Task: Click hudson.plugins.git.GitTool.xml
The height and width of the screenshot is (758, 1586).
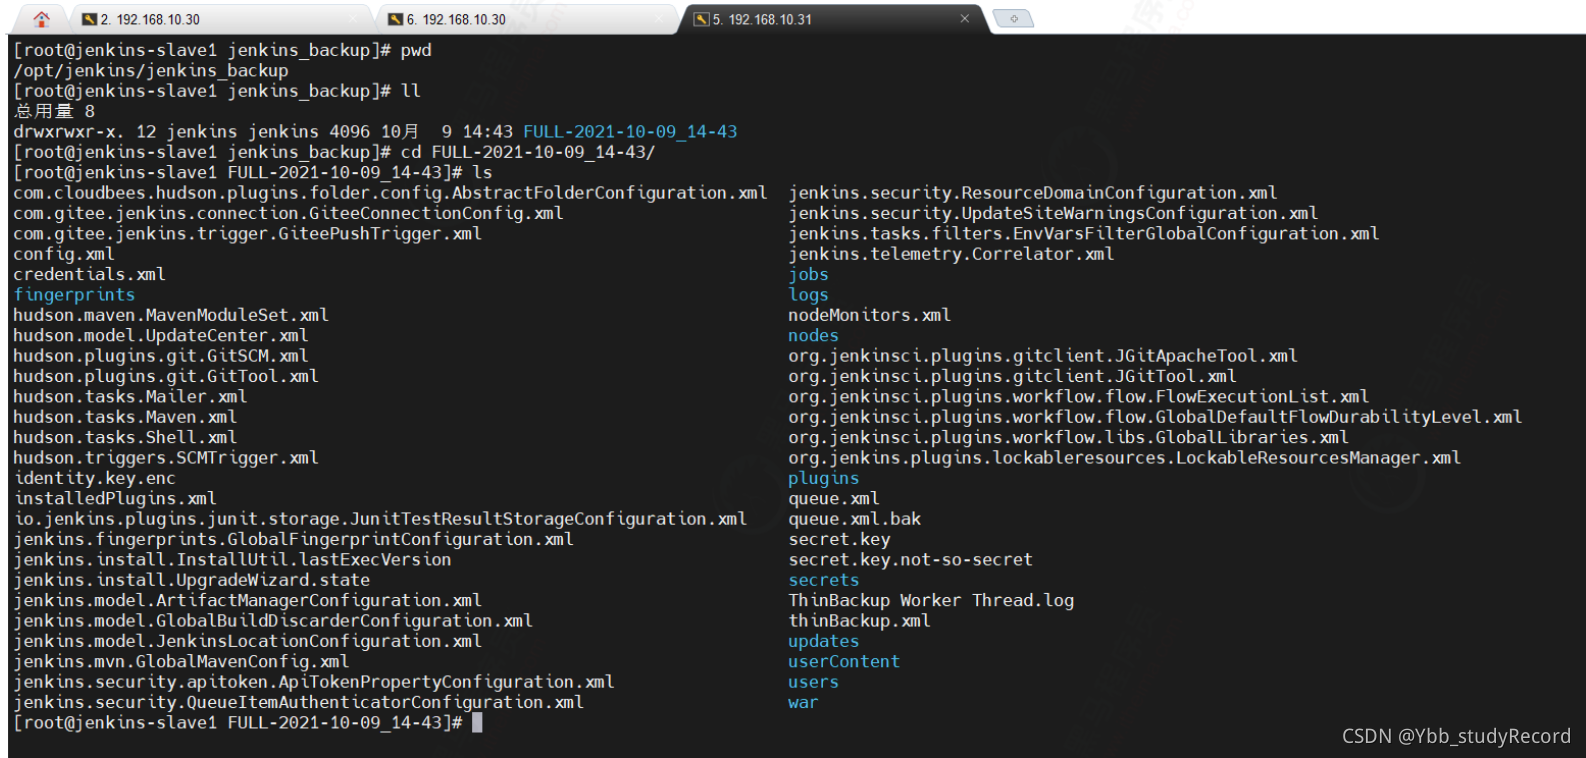Action: pos(166,376)
